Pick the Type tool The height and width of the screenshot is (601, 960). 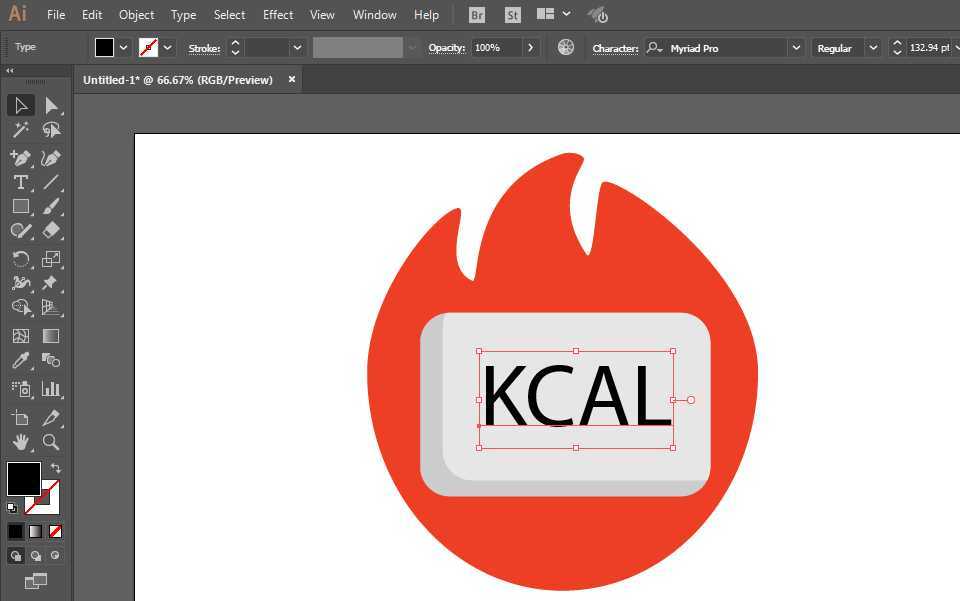[20, 182]
